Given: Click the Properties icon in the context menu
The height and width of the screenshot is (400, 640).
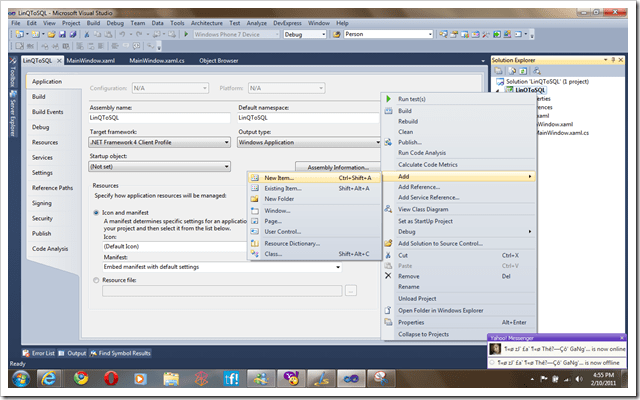Looking at the screenshot, I should tap(389, 322).
